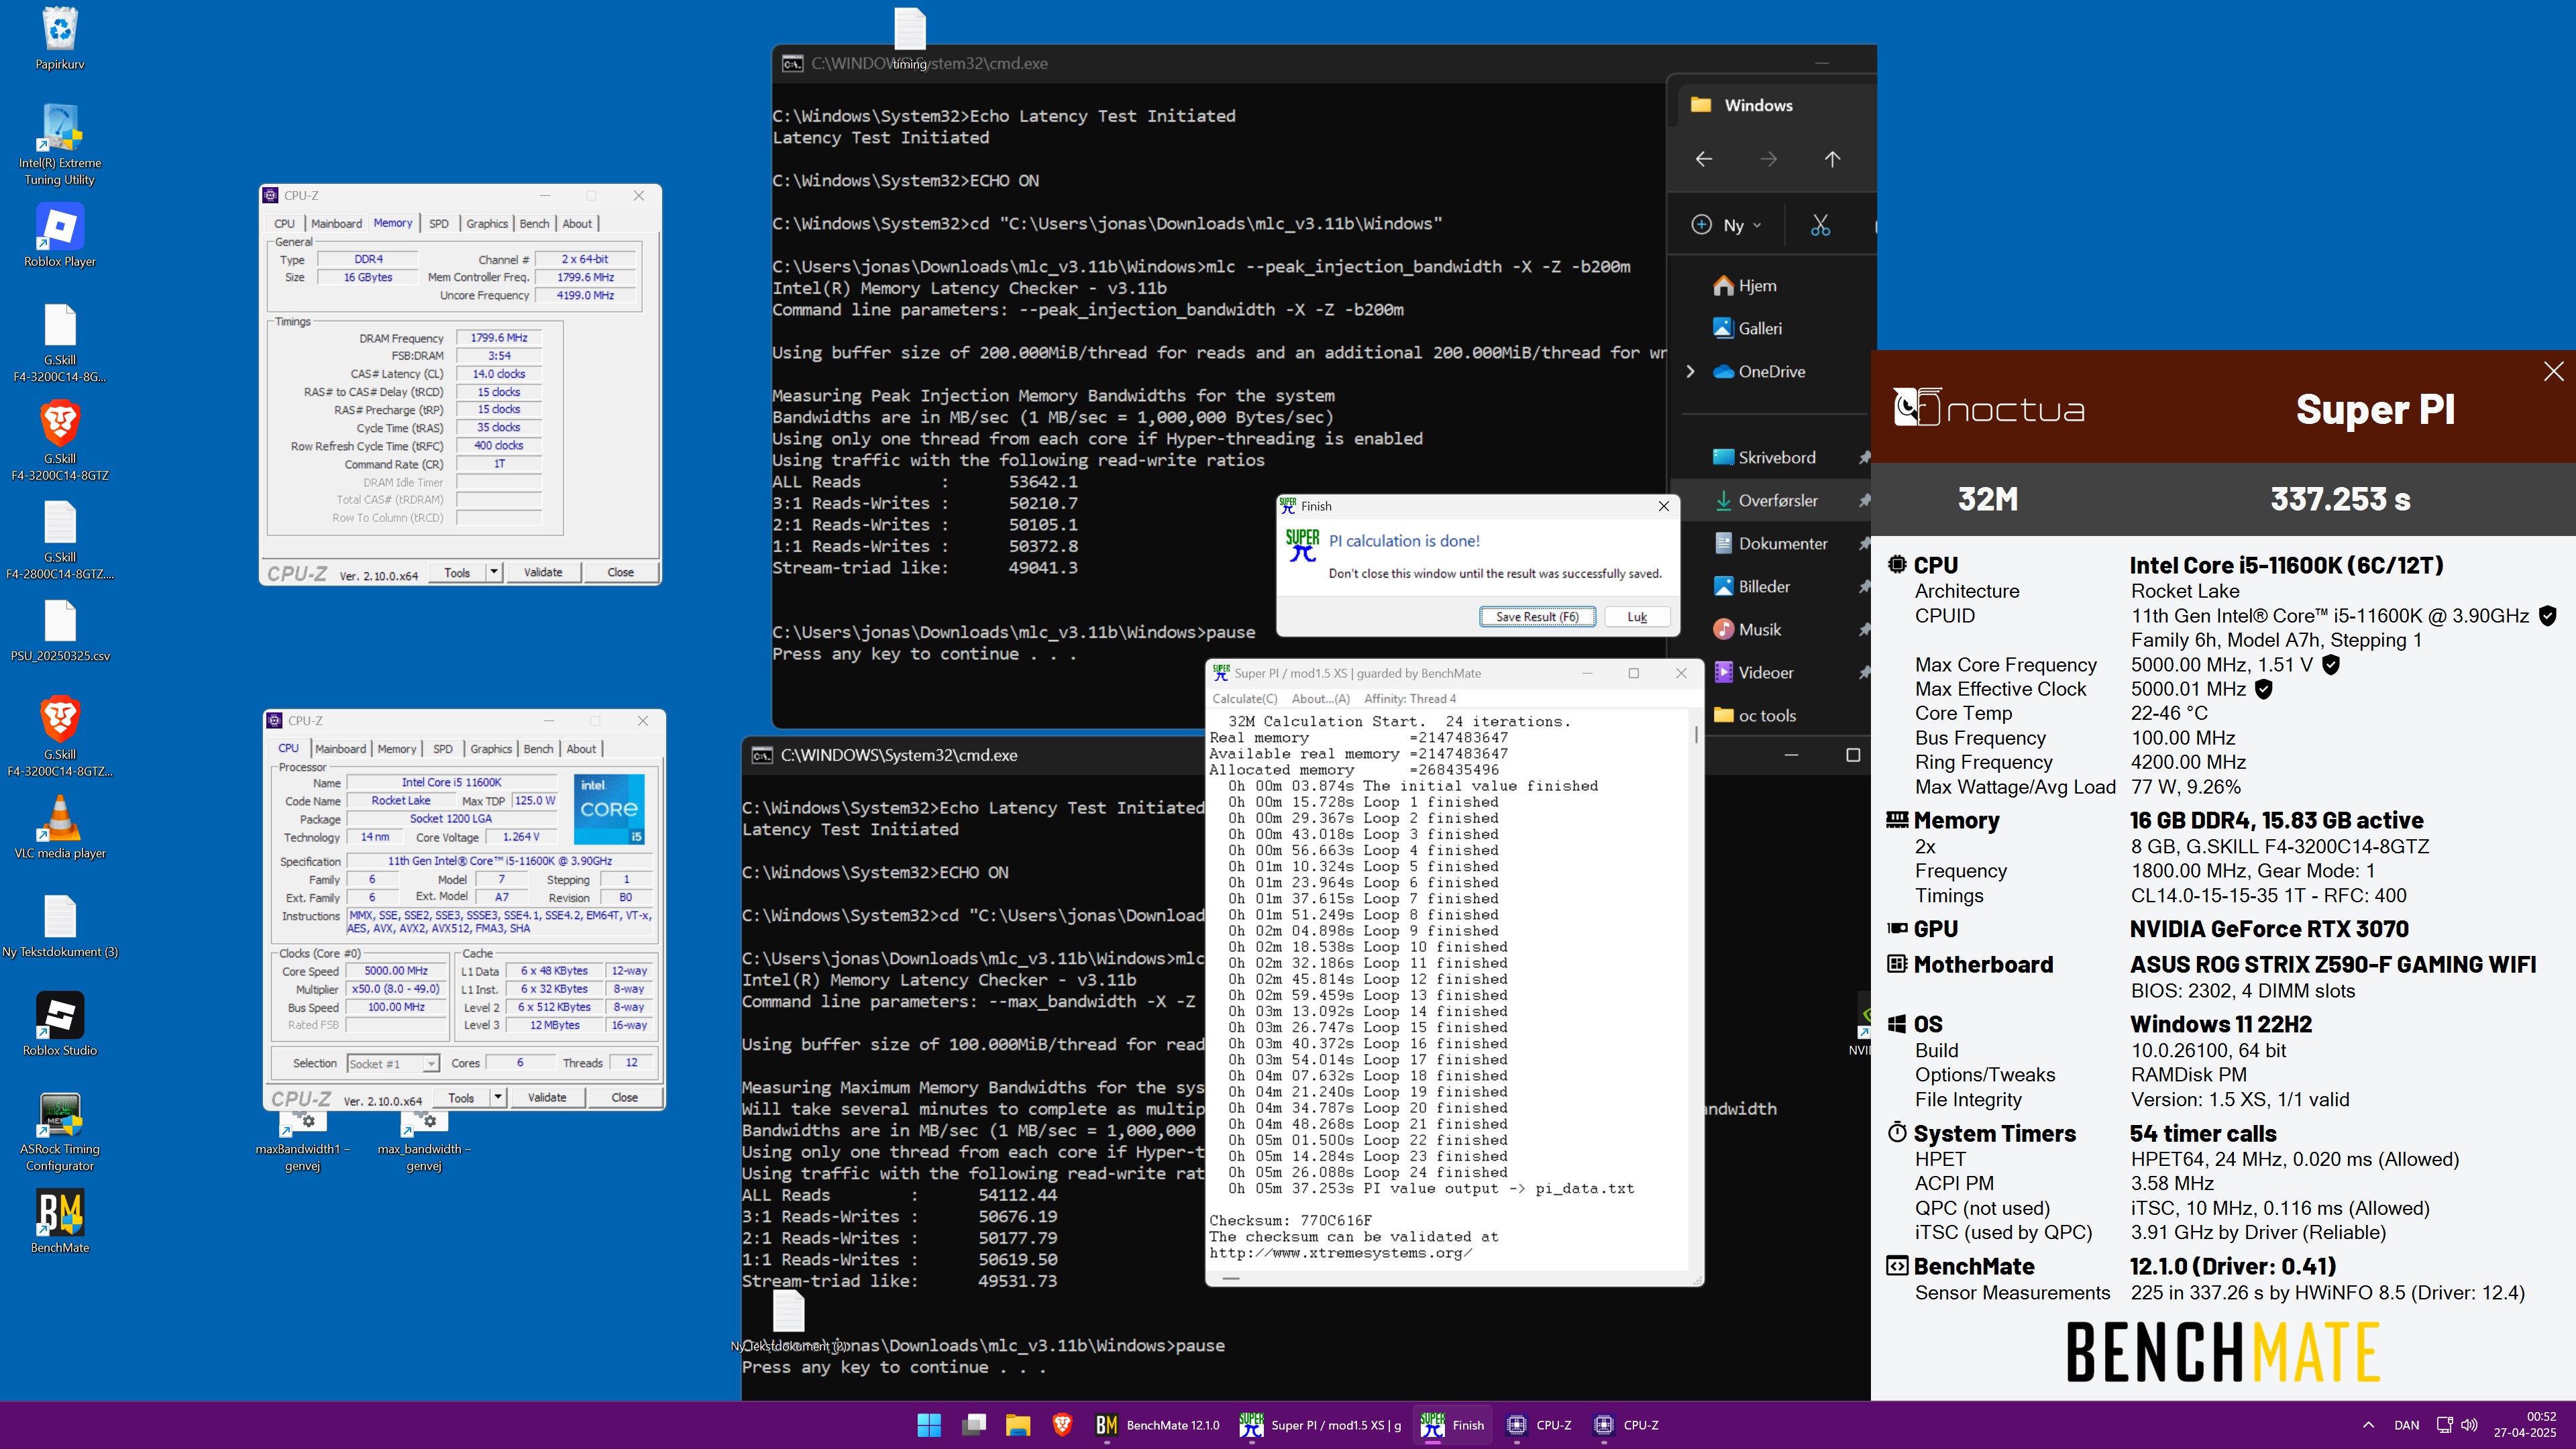
Task: Open Overførsler in the Explorer sidebar
Action: (1777, 500)
